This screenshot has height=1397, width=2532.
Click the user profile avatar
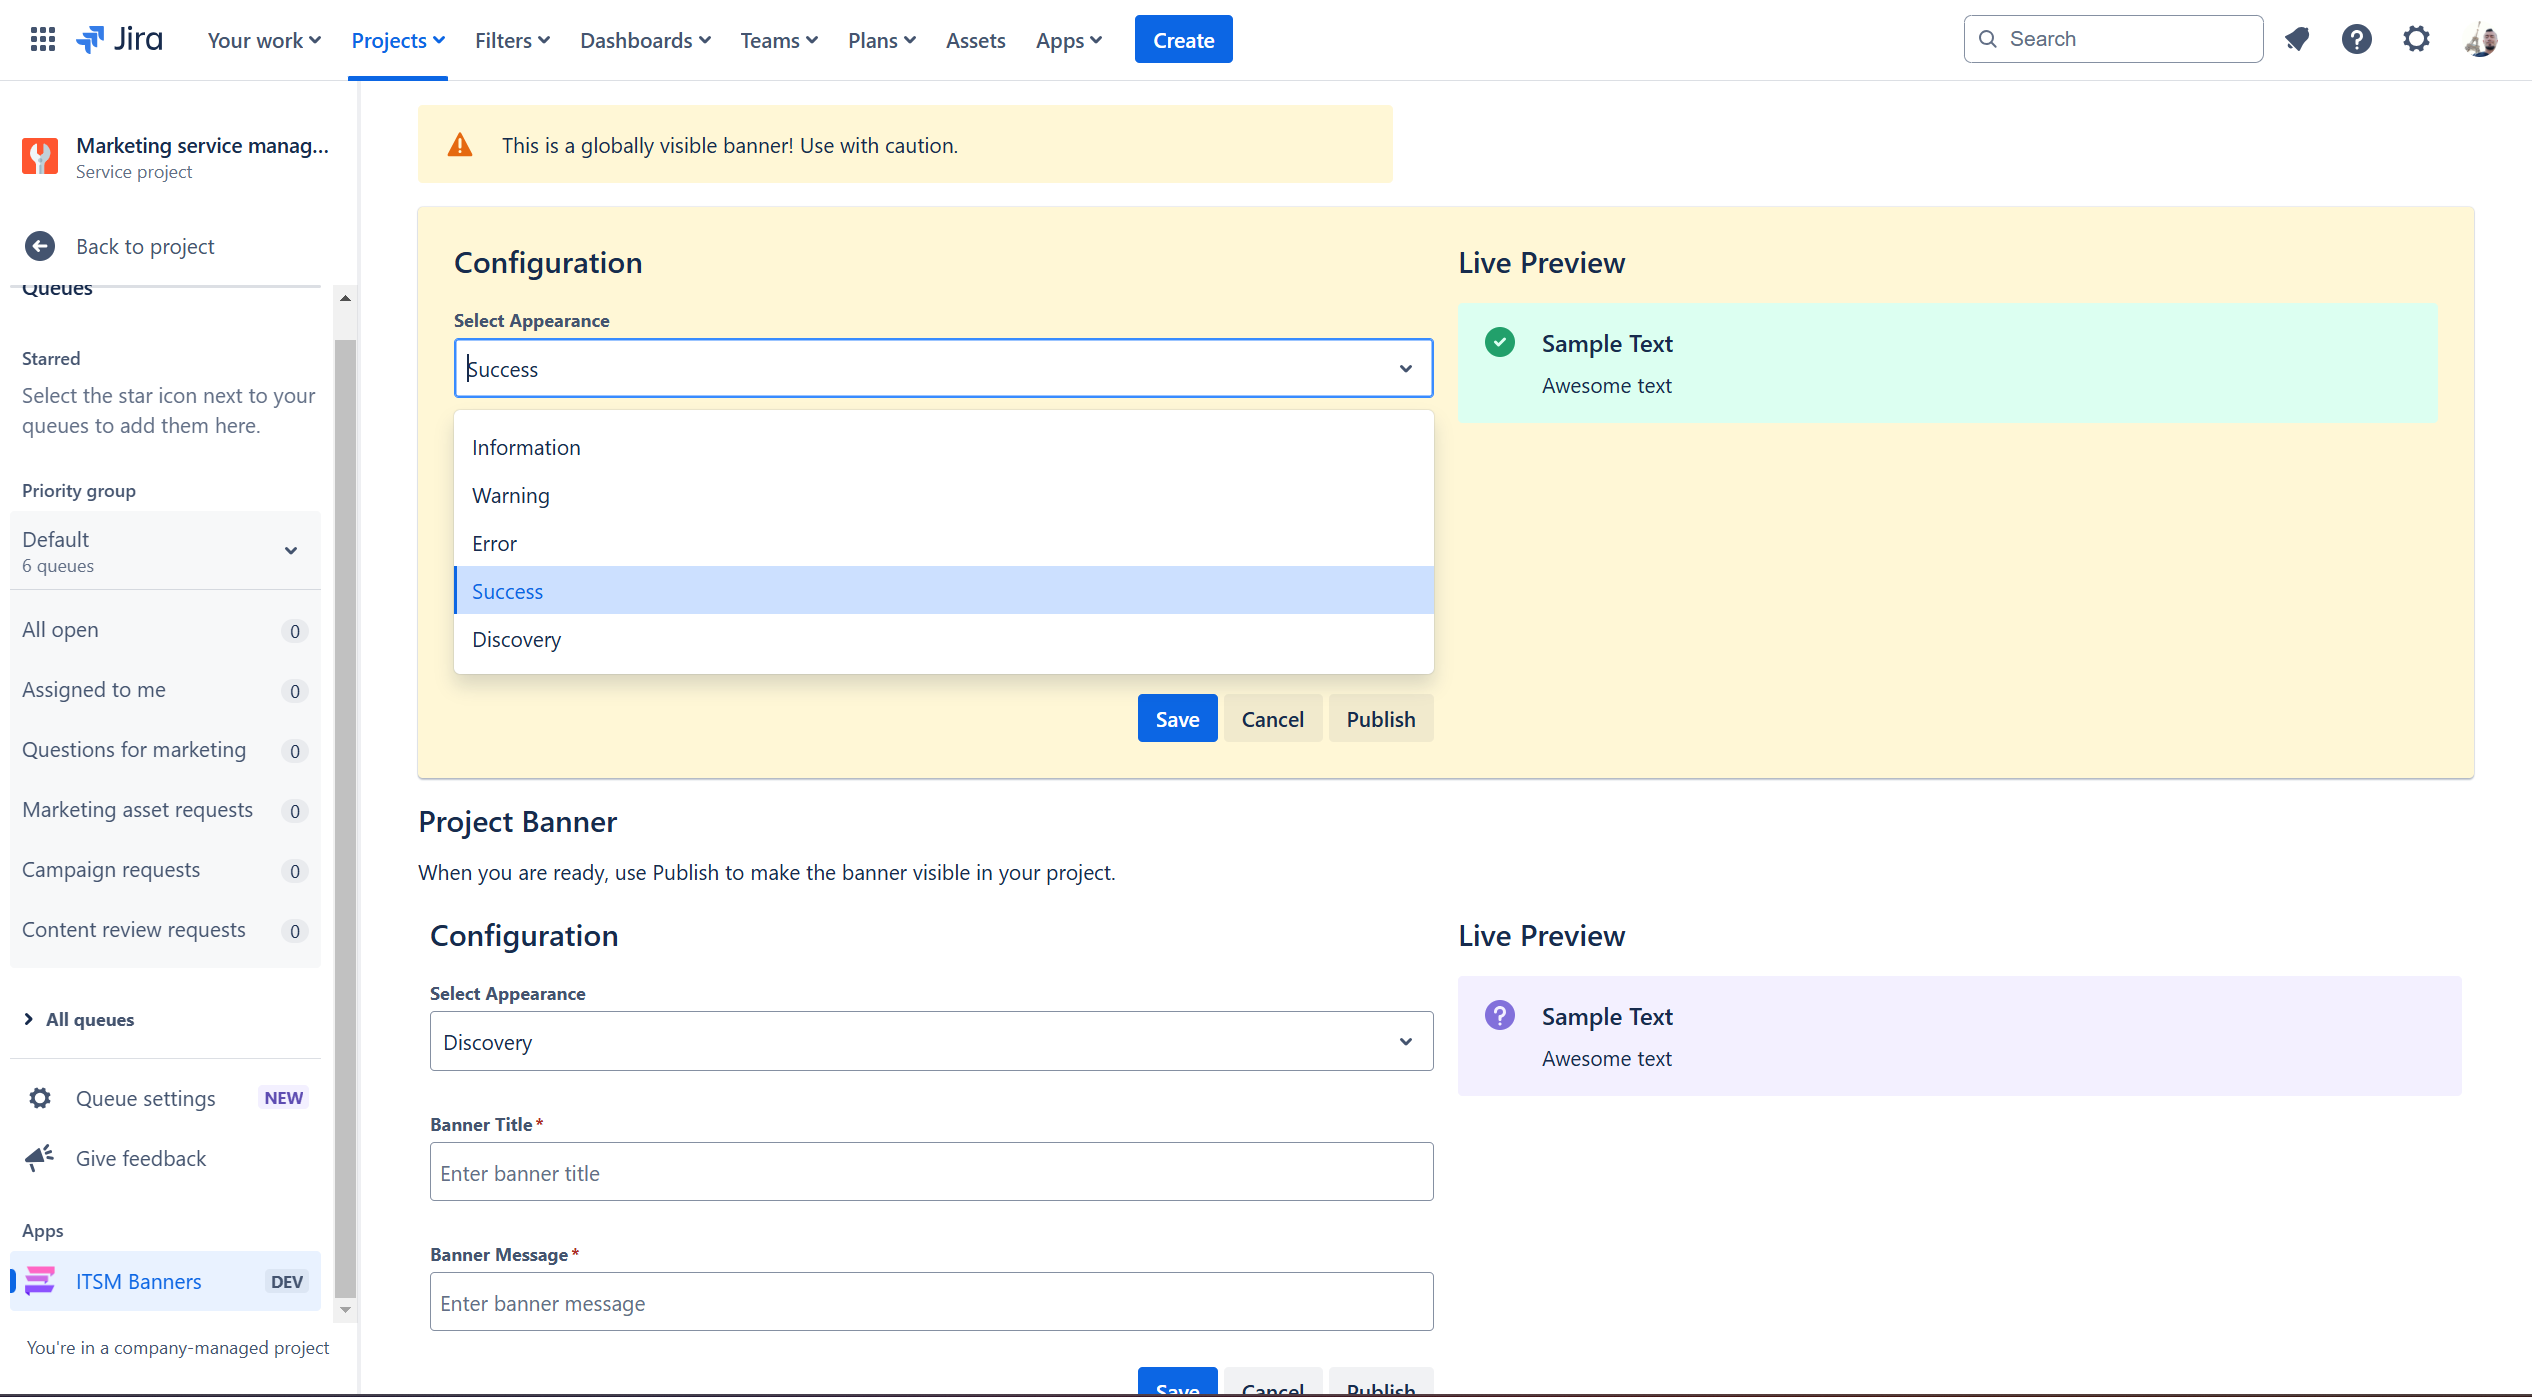click(x=2480, y=39)
